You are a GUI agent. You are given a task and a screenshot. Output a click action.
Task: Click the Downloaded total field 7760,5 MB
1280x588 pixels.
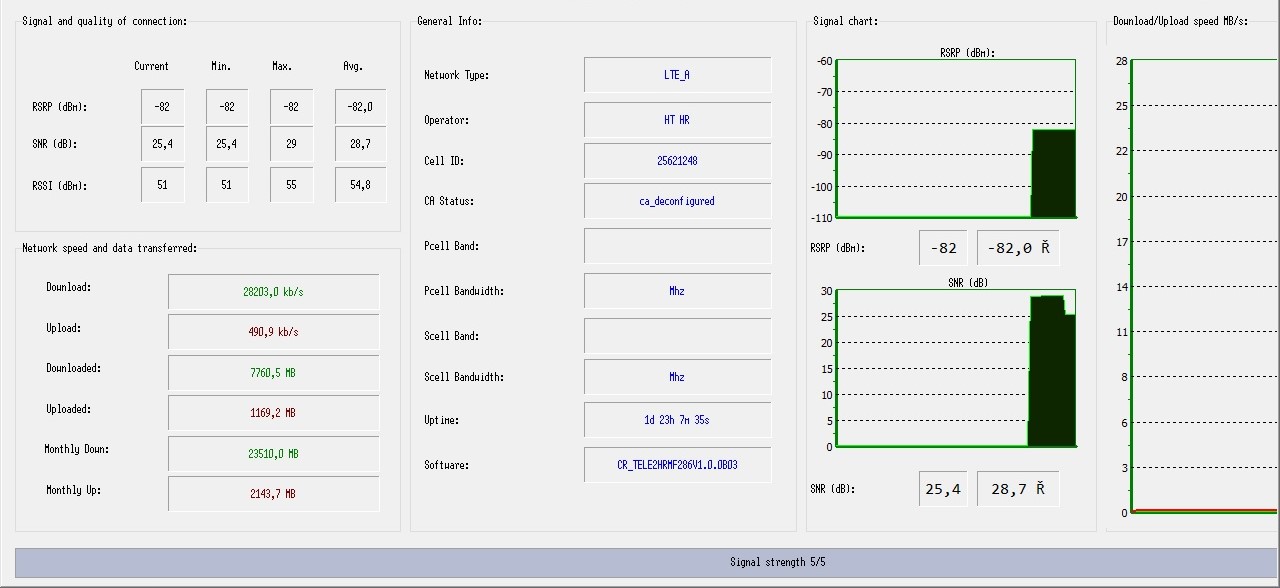point(273,373)
